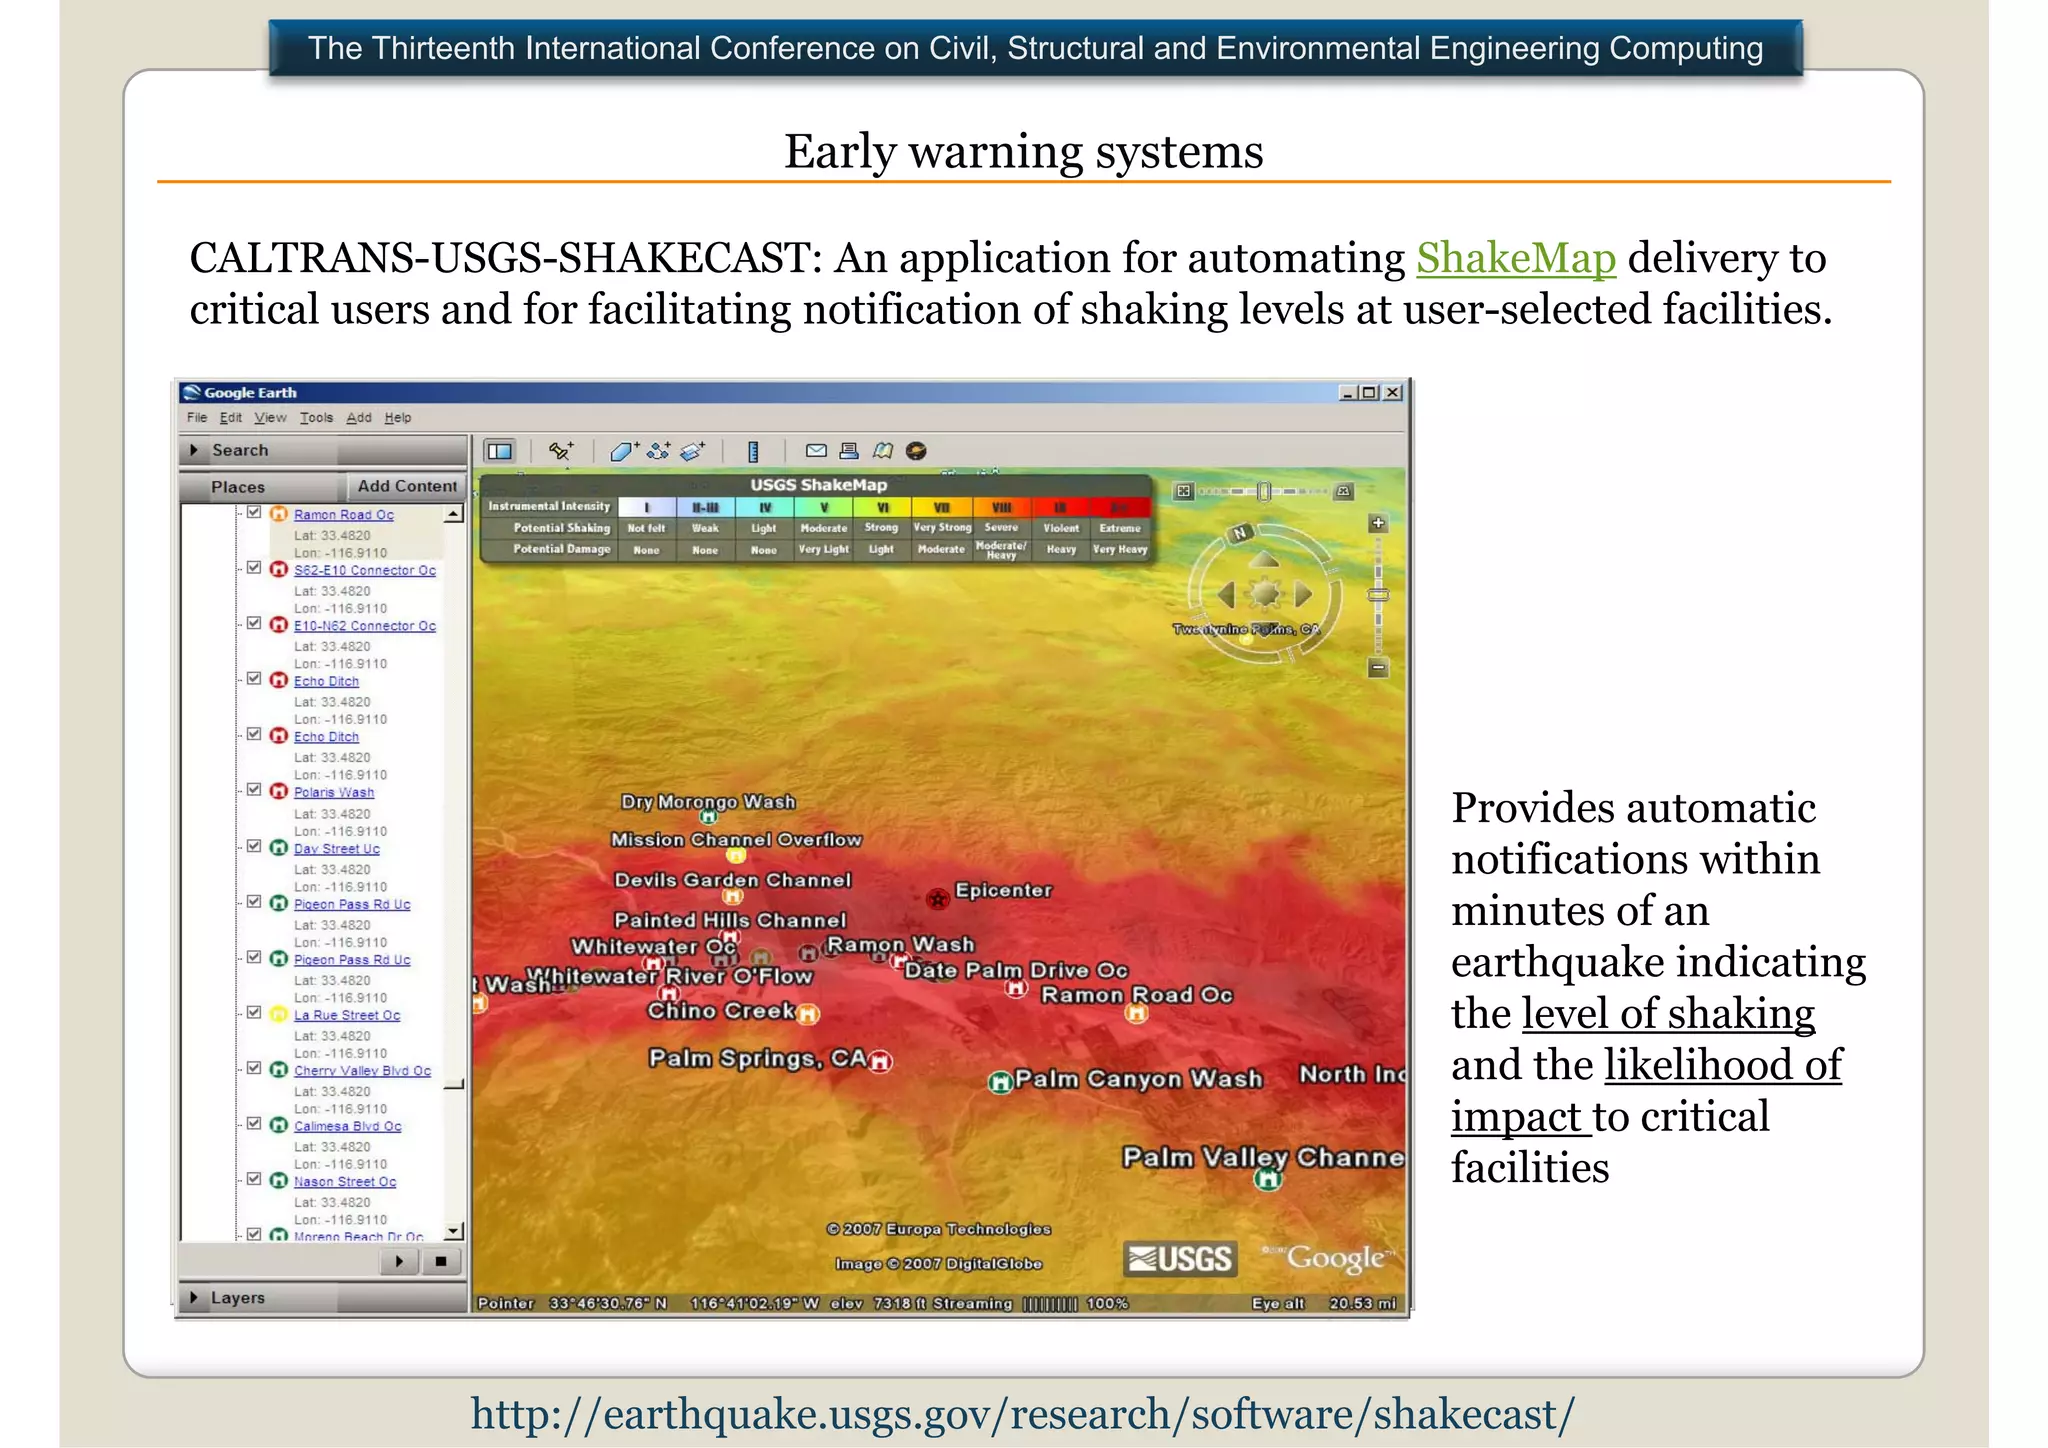The width and height of the screenshot is (2048, 1448).
Task: Click the minus zoom-out button
Action: tap(1378, 667)
